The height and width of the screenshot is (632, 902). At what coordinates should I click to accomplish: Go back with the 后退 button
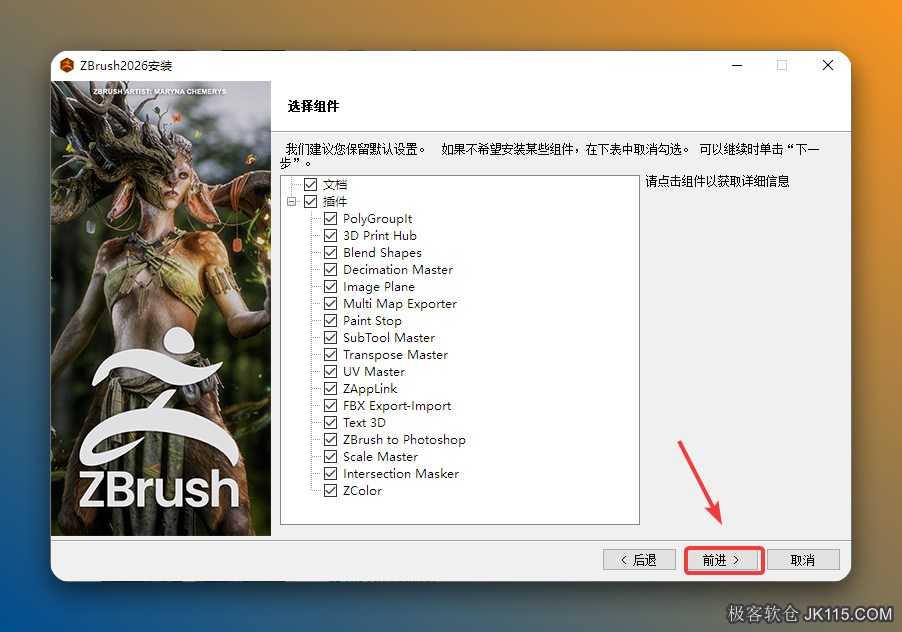[639, 560]
